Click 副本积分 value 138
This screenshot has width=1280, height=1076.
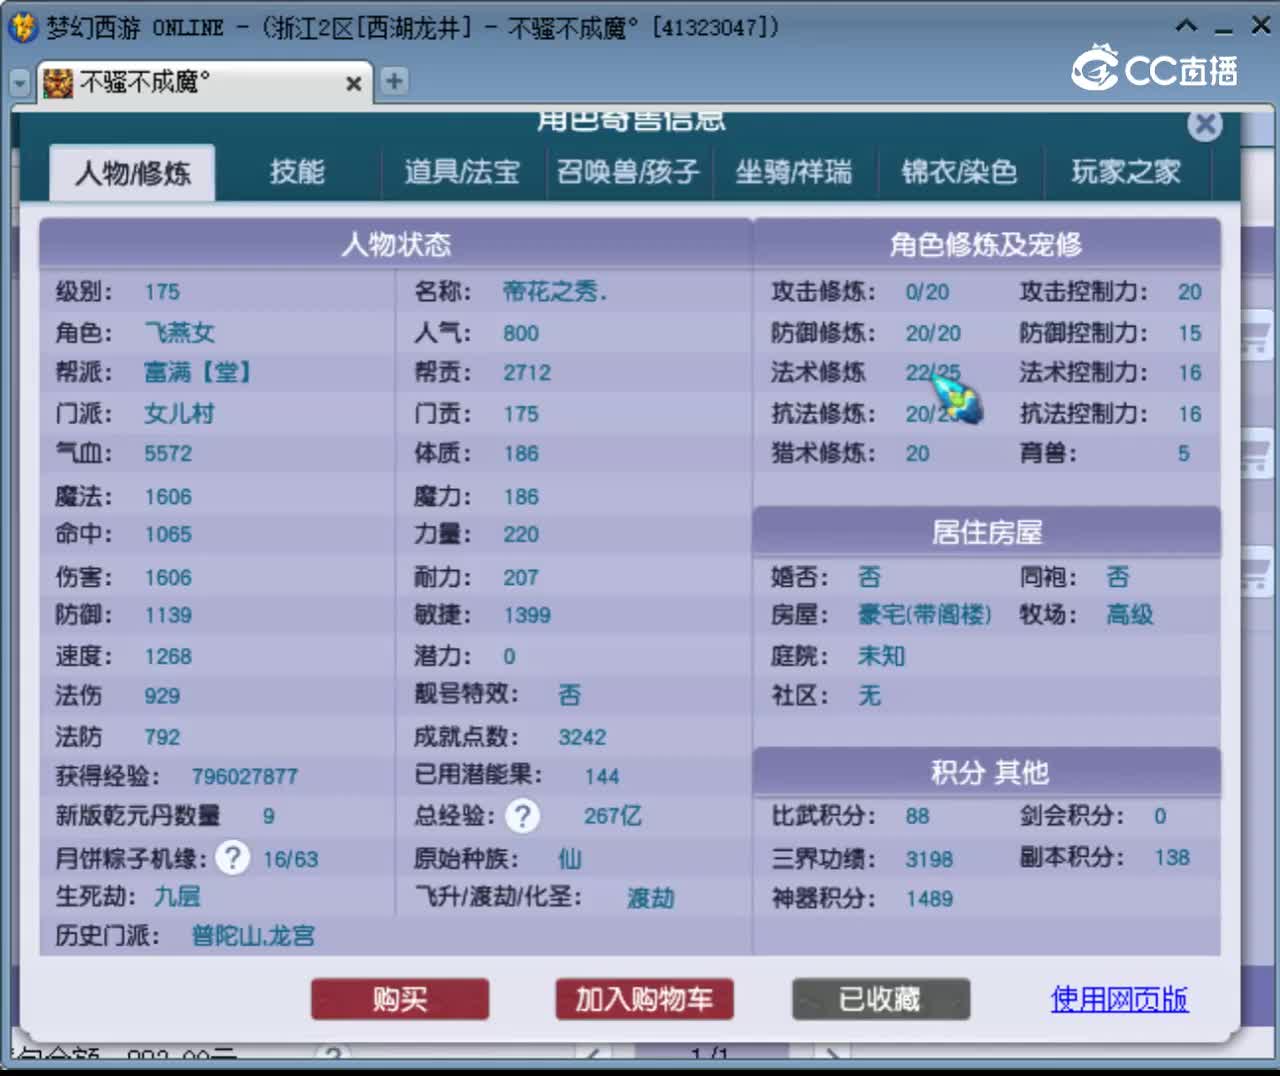(x=1172, y=858)
